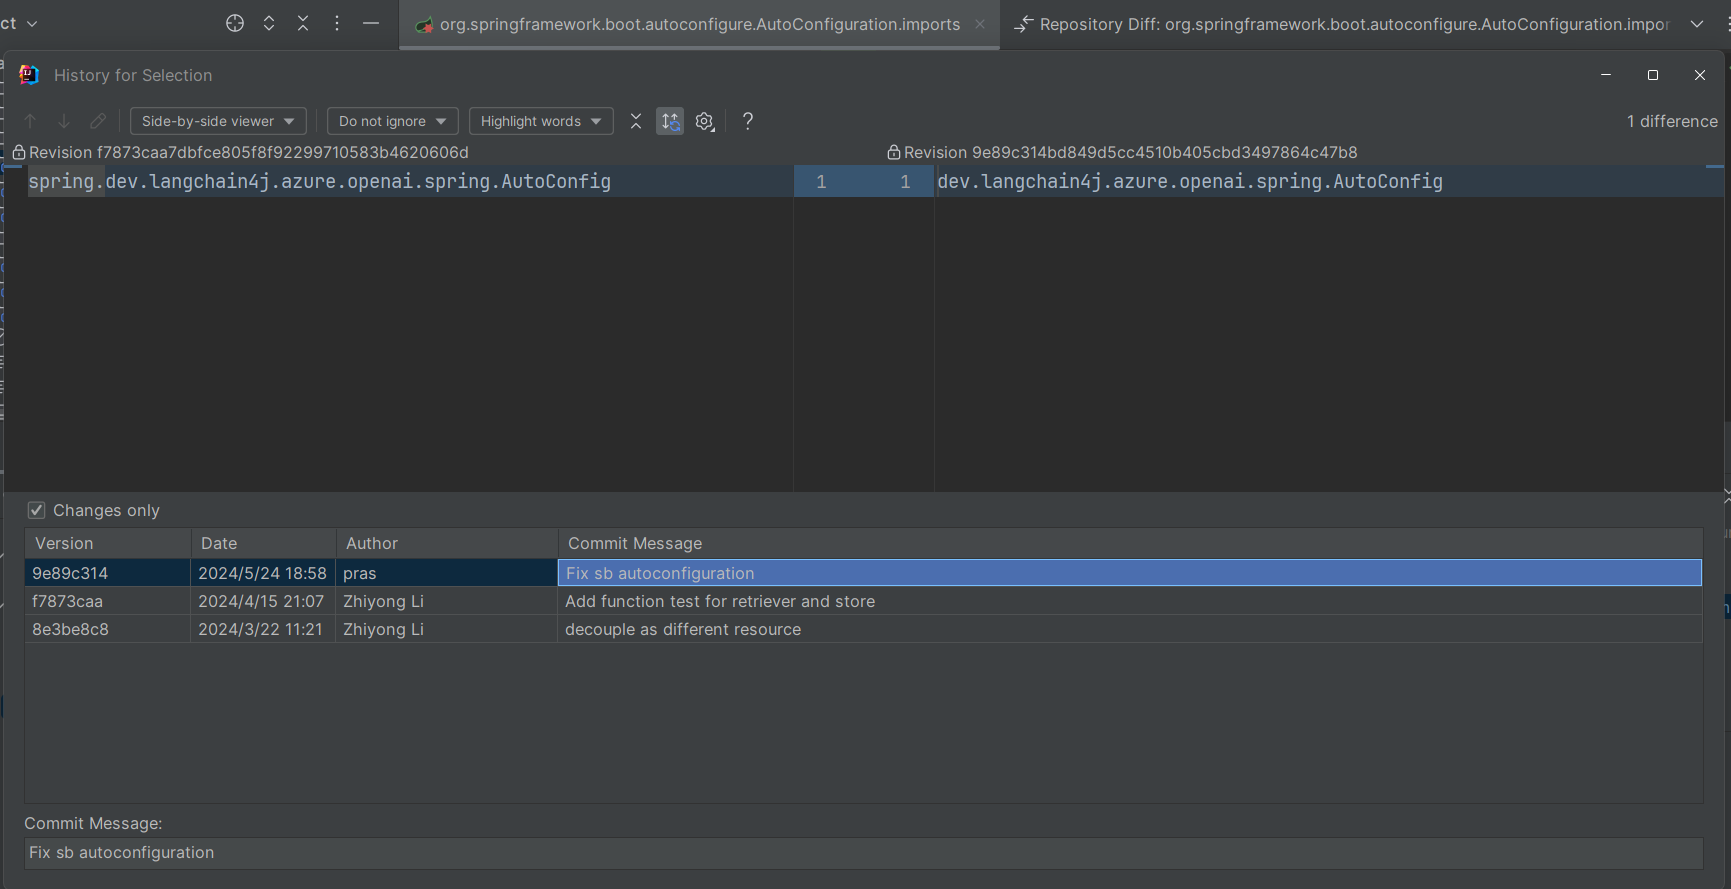This screenshot has width=1731, height=889.
Task: Click the Commit Message text field
Action: 864,853
